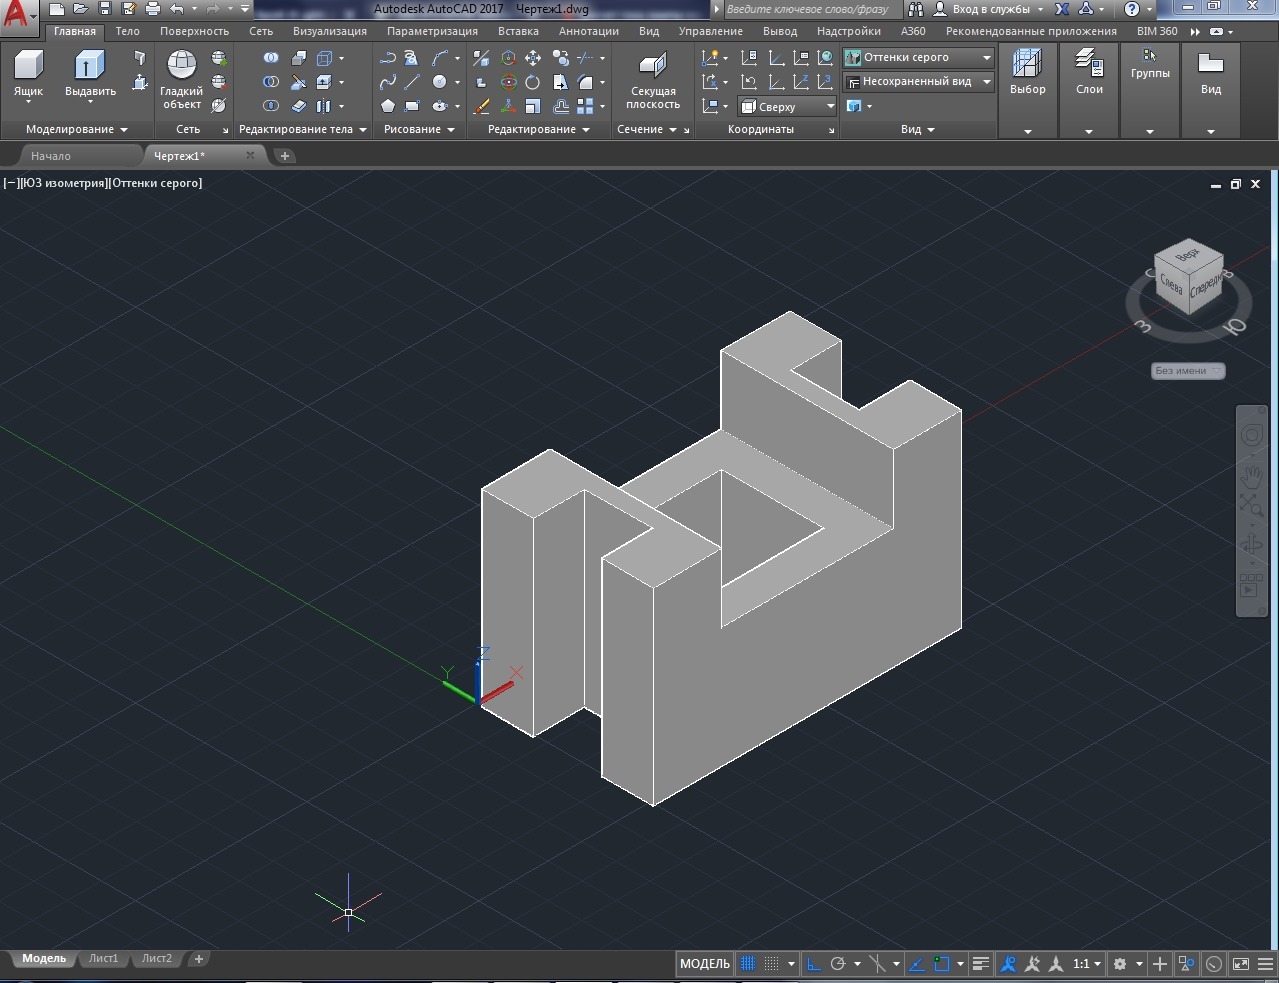Toggle grid display in status bar
This screenshot has width=1279, height=983.
(x=747, y=964)
